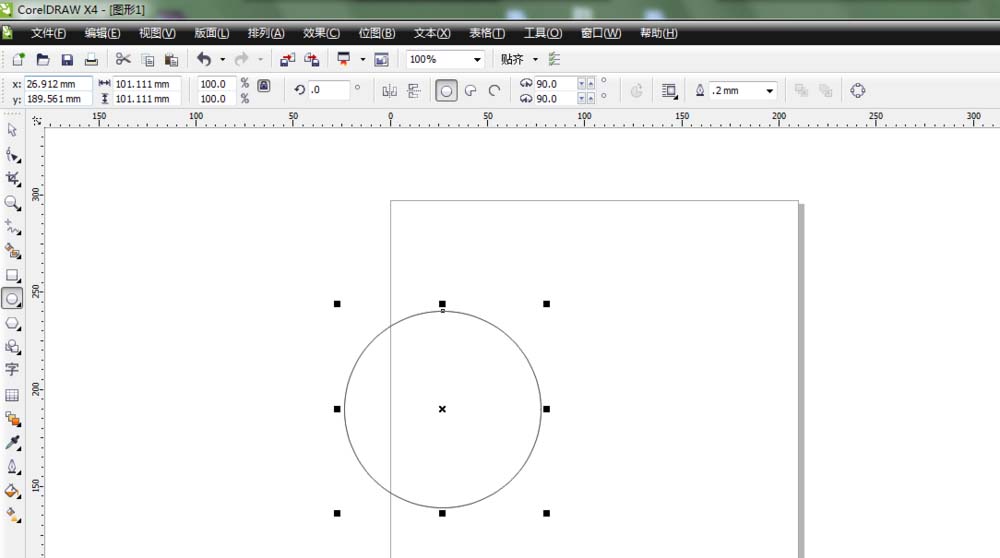The width and height of the screenshot is (1000, 558).
Task: Select the Fill bucket tool
Action: [x=12, y=491]
